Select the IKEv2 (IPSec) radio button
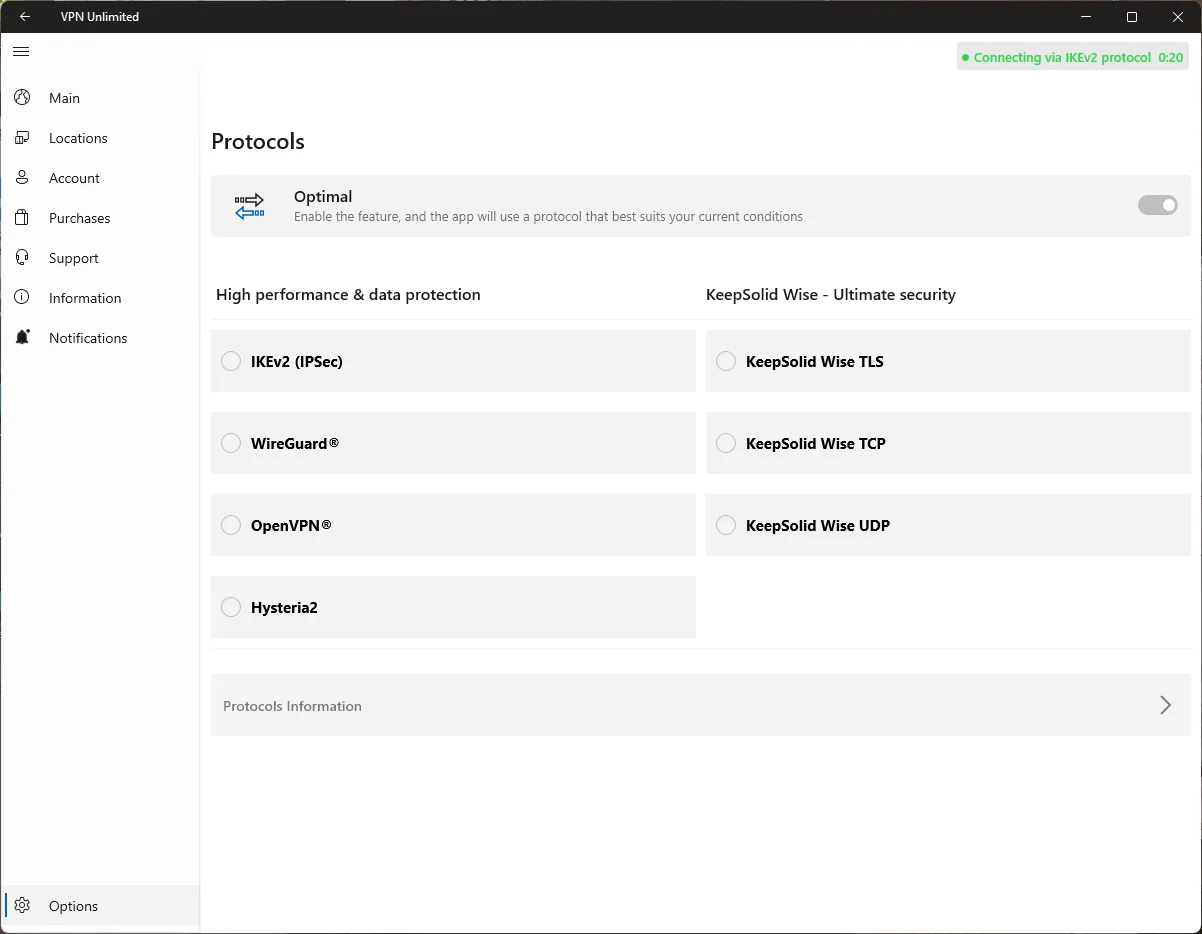 tap(231, 361)
